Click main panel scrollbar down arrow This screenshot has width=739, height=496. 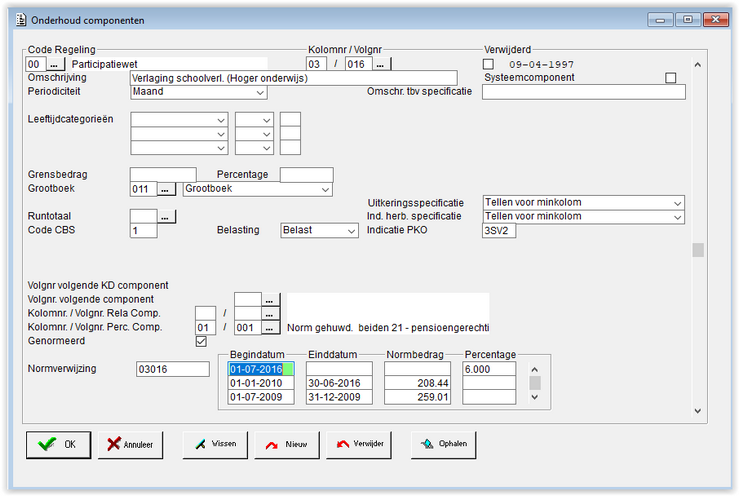point(698,411)
